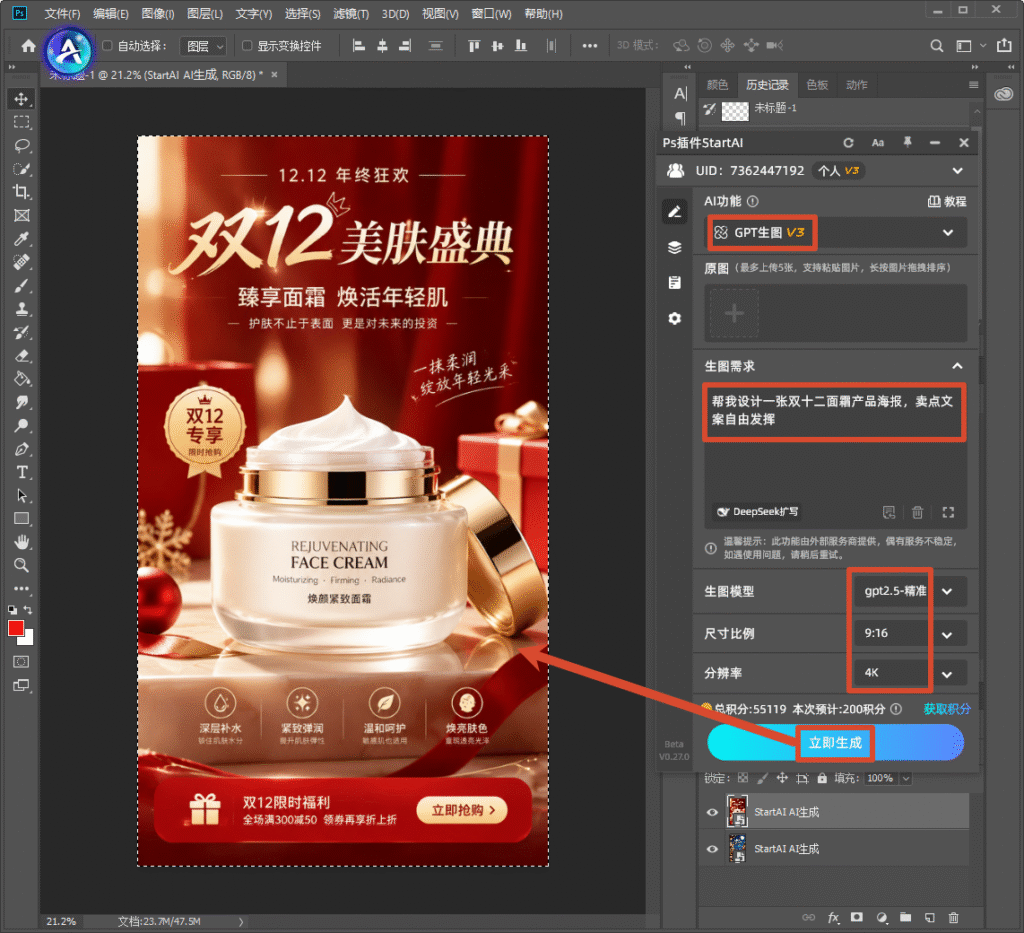The width and height of the screenshot is (1024, 933).
Task: Toggle Quick Mask mode
Action: (x=22, y=661)
